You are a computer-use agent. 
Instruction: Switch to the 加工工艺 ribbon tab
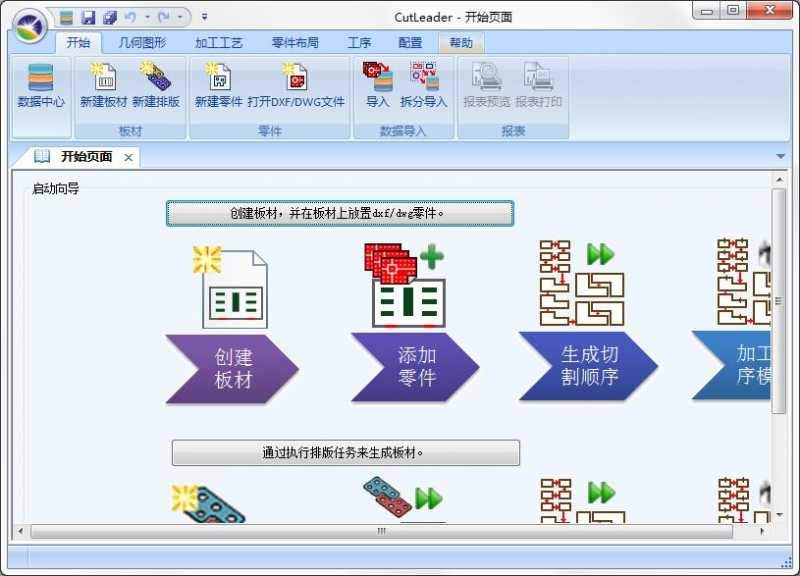tap(219, 43)
